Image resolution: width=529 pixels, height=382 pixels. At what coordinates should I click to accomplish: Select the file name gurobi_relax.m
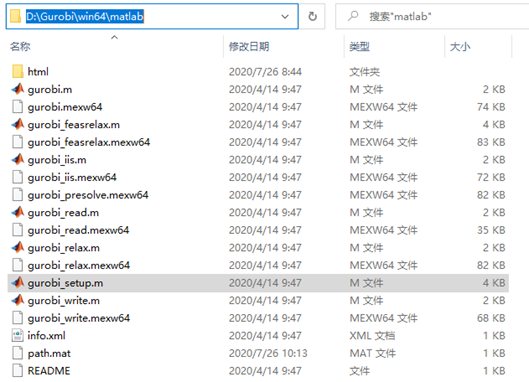[x=64, y=247]
